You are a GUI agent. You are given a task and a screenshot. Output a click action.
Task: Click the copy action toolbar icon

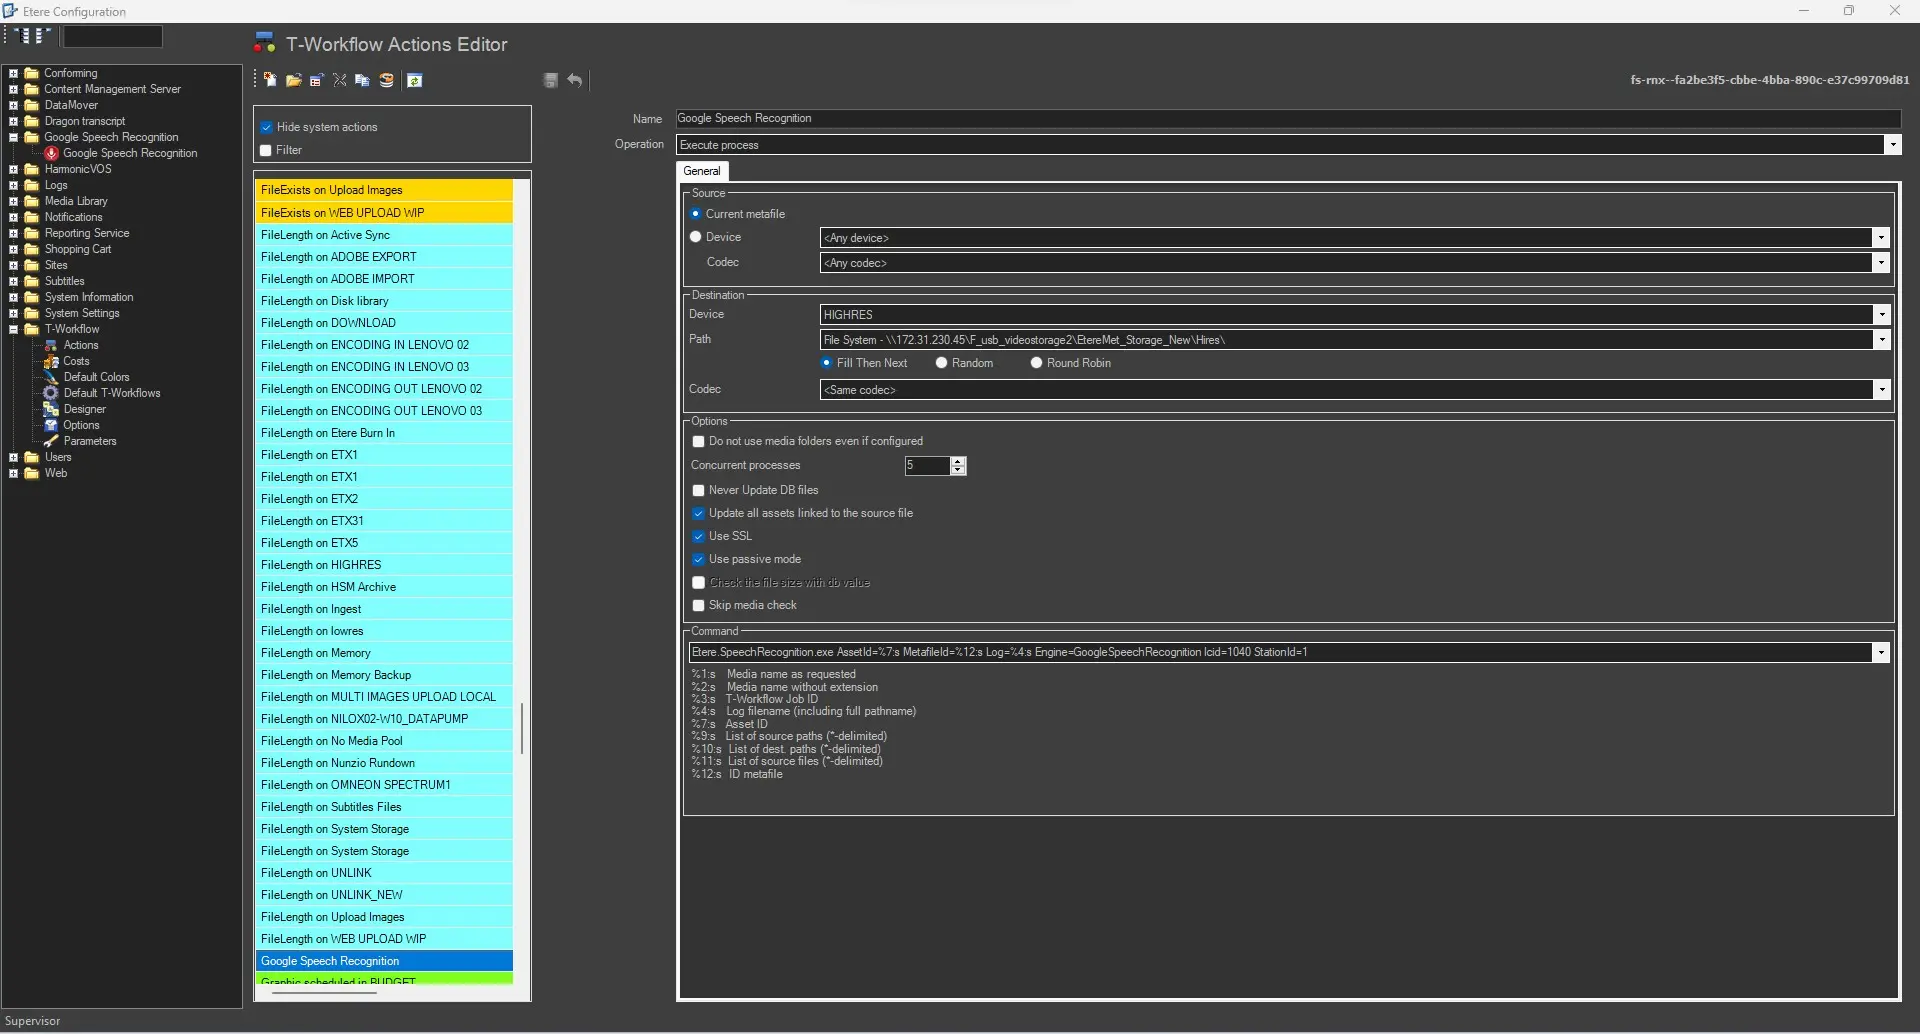[x=362, y=80]
